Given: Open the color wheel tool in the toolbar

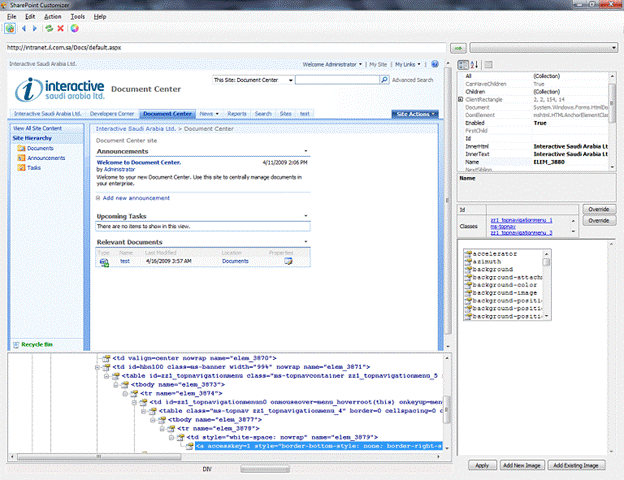Looking at the screenshot, I should point(74,28).
